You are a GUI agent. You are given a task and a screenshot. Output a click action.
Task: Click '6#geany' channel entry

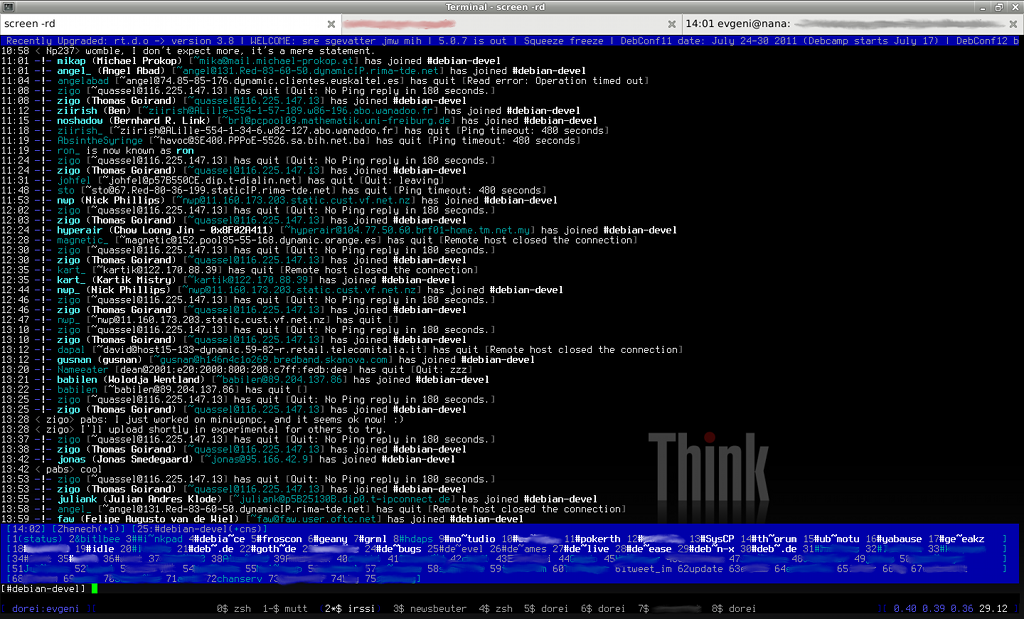(x=327, y=539)
